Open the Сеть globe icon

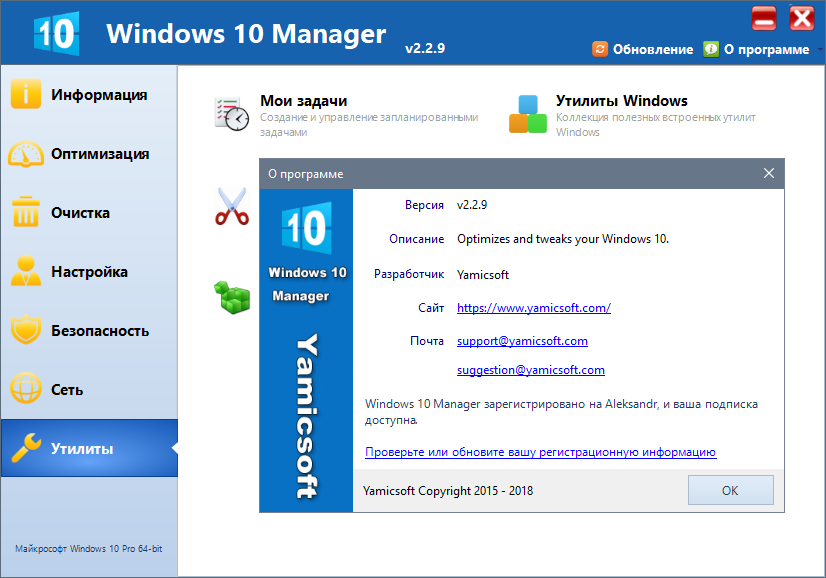(25, 388)
